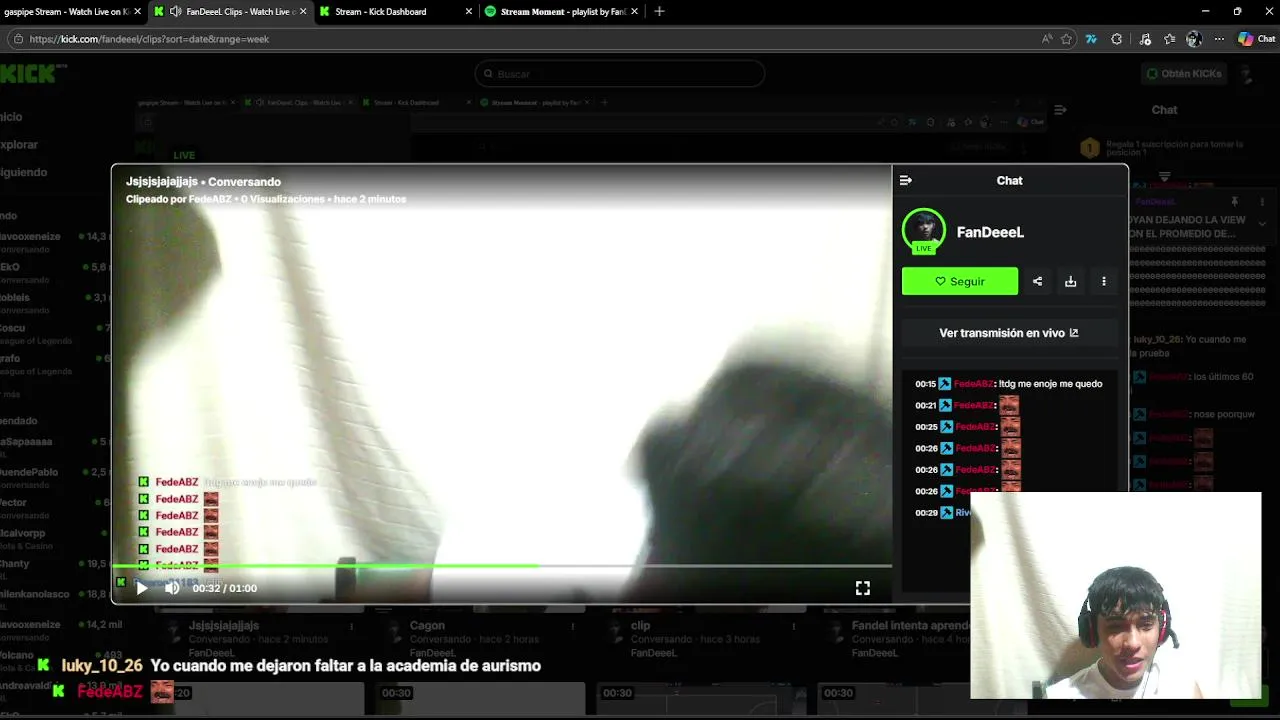Open the clip's three-dot options menu
This screenshot has height=720, width=1280.
pyautogui.click(x=1103, y=281)
